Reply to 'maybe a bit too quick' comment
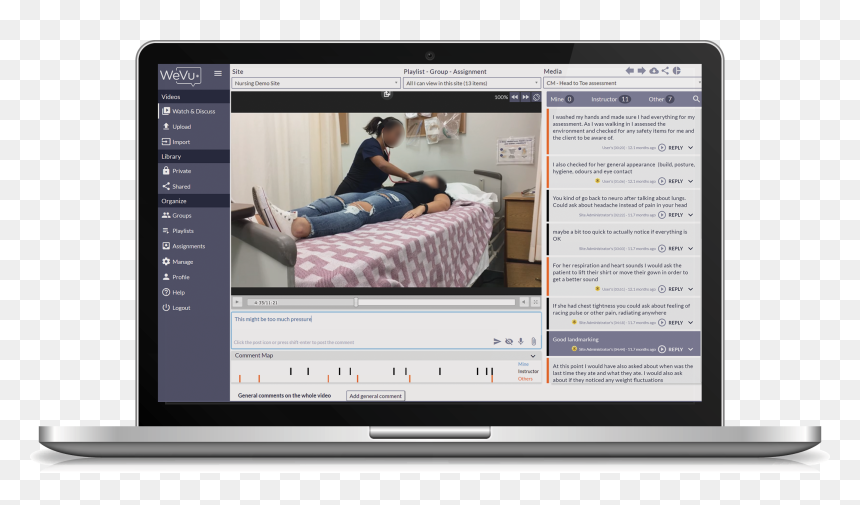The width and height of the screenshot is (860, 505). coord(676,248)
